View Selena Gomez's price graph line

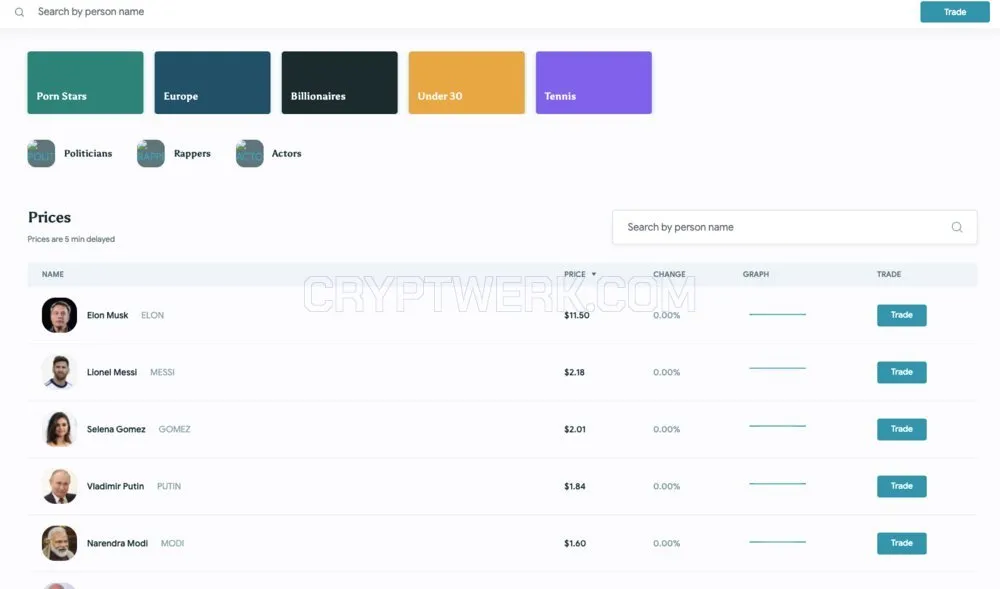click(x=777, y=426)
